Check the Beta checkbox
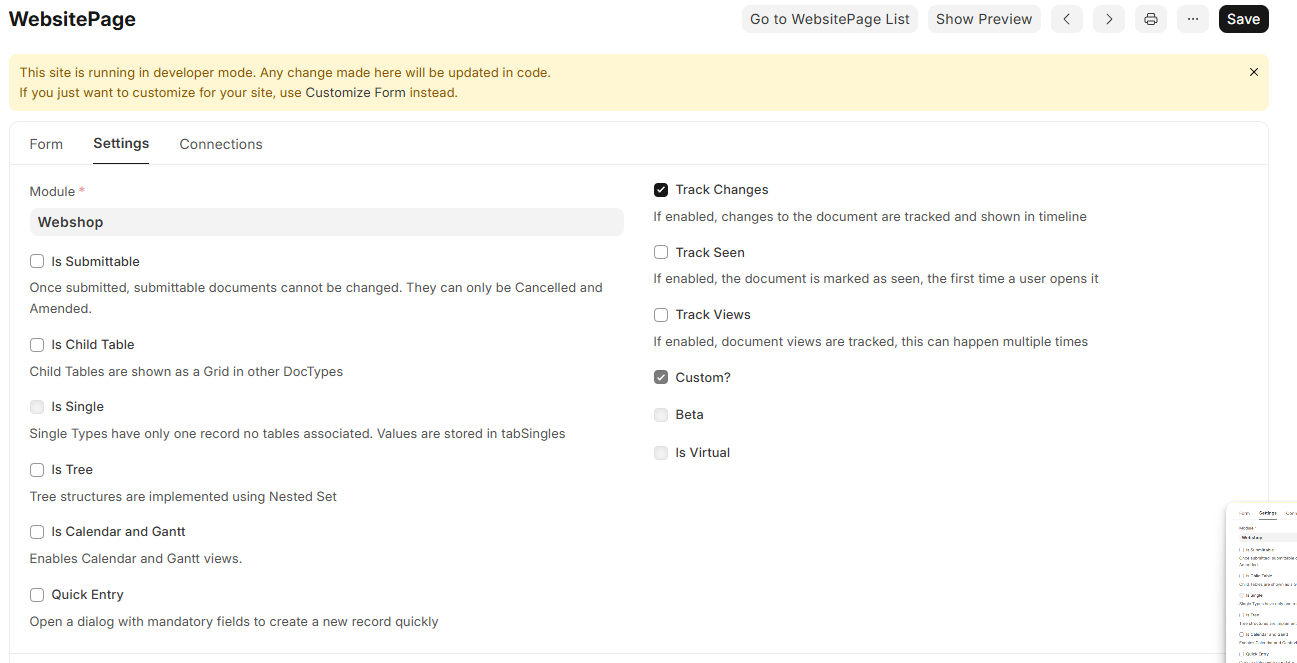Image resolution: width=1297 pixels, height=663 pixels. coord(661,415)
